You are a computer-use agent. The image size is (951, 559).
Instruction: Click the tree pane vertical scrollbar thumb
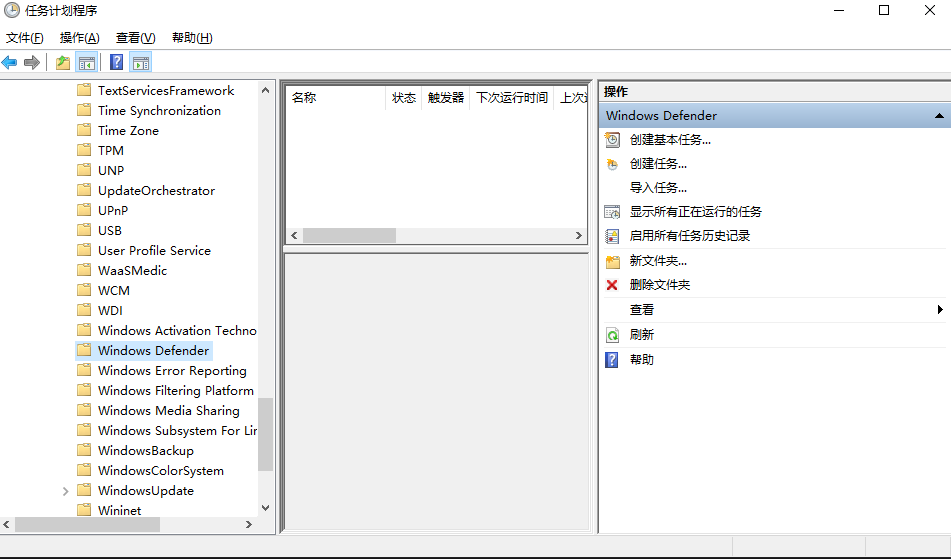coord(265,434)
